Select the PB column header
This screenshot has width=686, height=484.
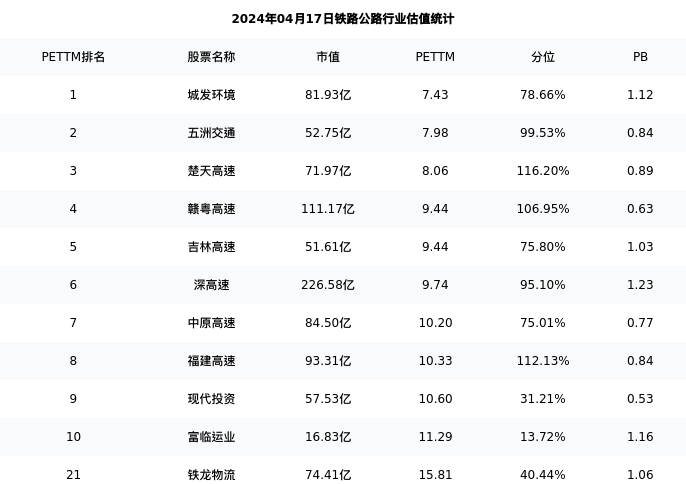(640, 57)
